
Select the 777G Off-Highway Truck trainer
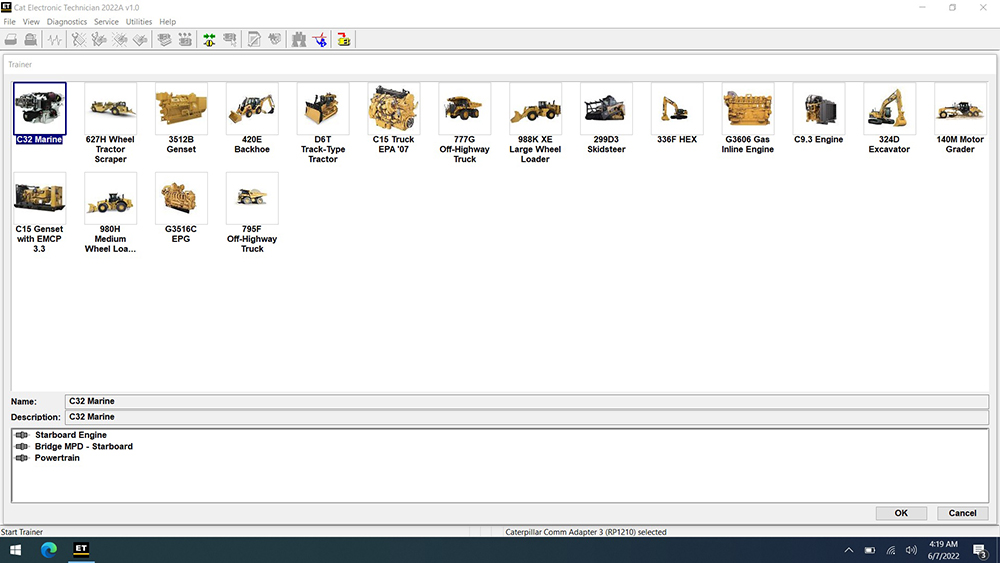(x=464, y=123)
